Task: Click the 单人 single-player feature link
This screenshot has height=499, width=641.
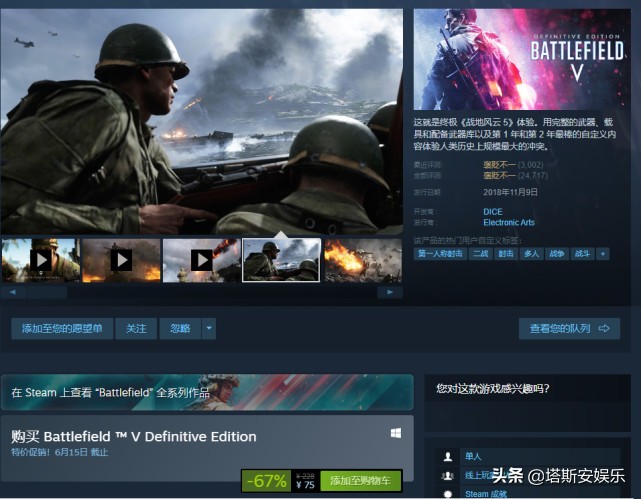Action: (473, 456)
